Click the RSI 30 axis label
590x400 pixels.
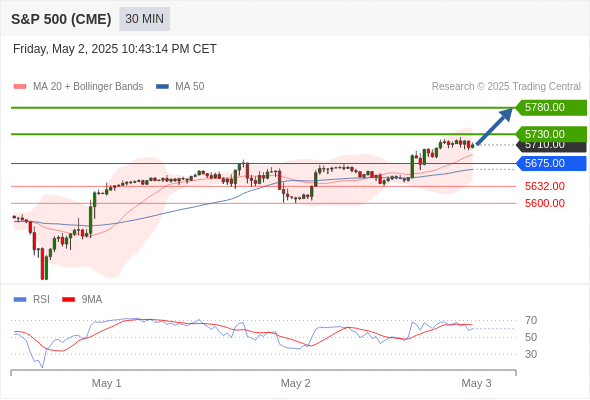click(x=531, y=354)
